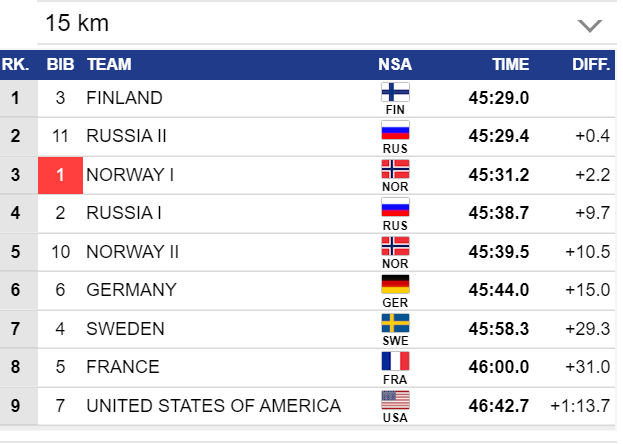Image resolution: width=623 pixels, height=444 pixels.
Task: Select the FINLAND team name
Action: (124, 98)
